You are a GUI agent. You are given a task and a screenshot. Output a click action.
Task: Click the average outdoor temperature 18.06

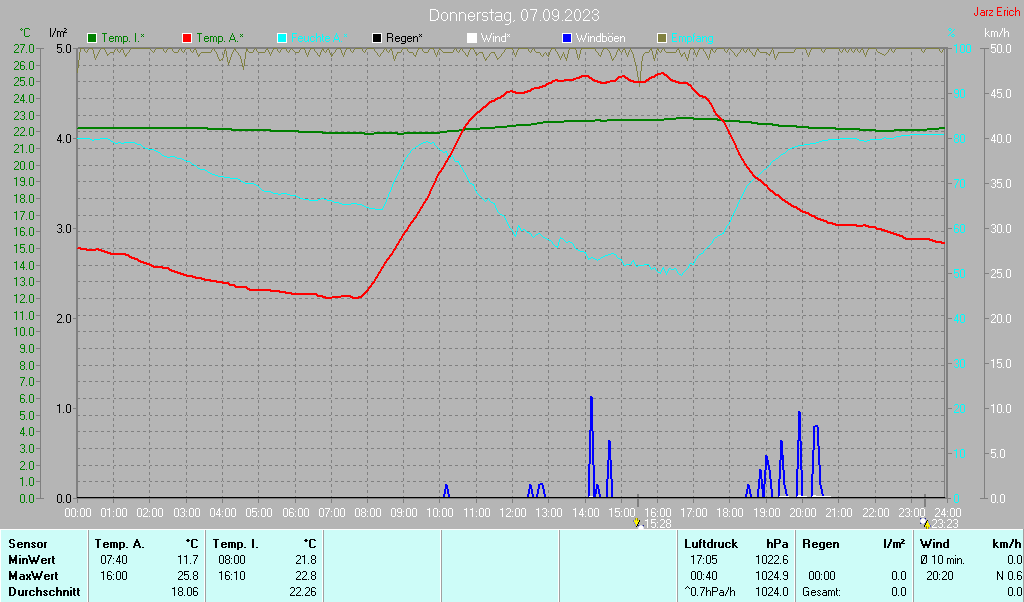[x=184, y=592]
